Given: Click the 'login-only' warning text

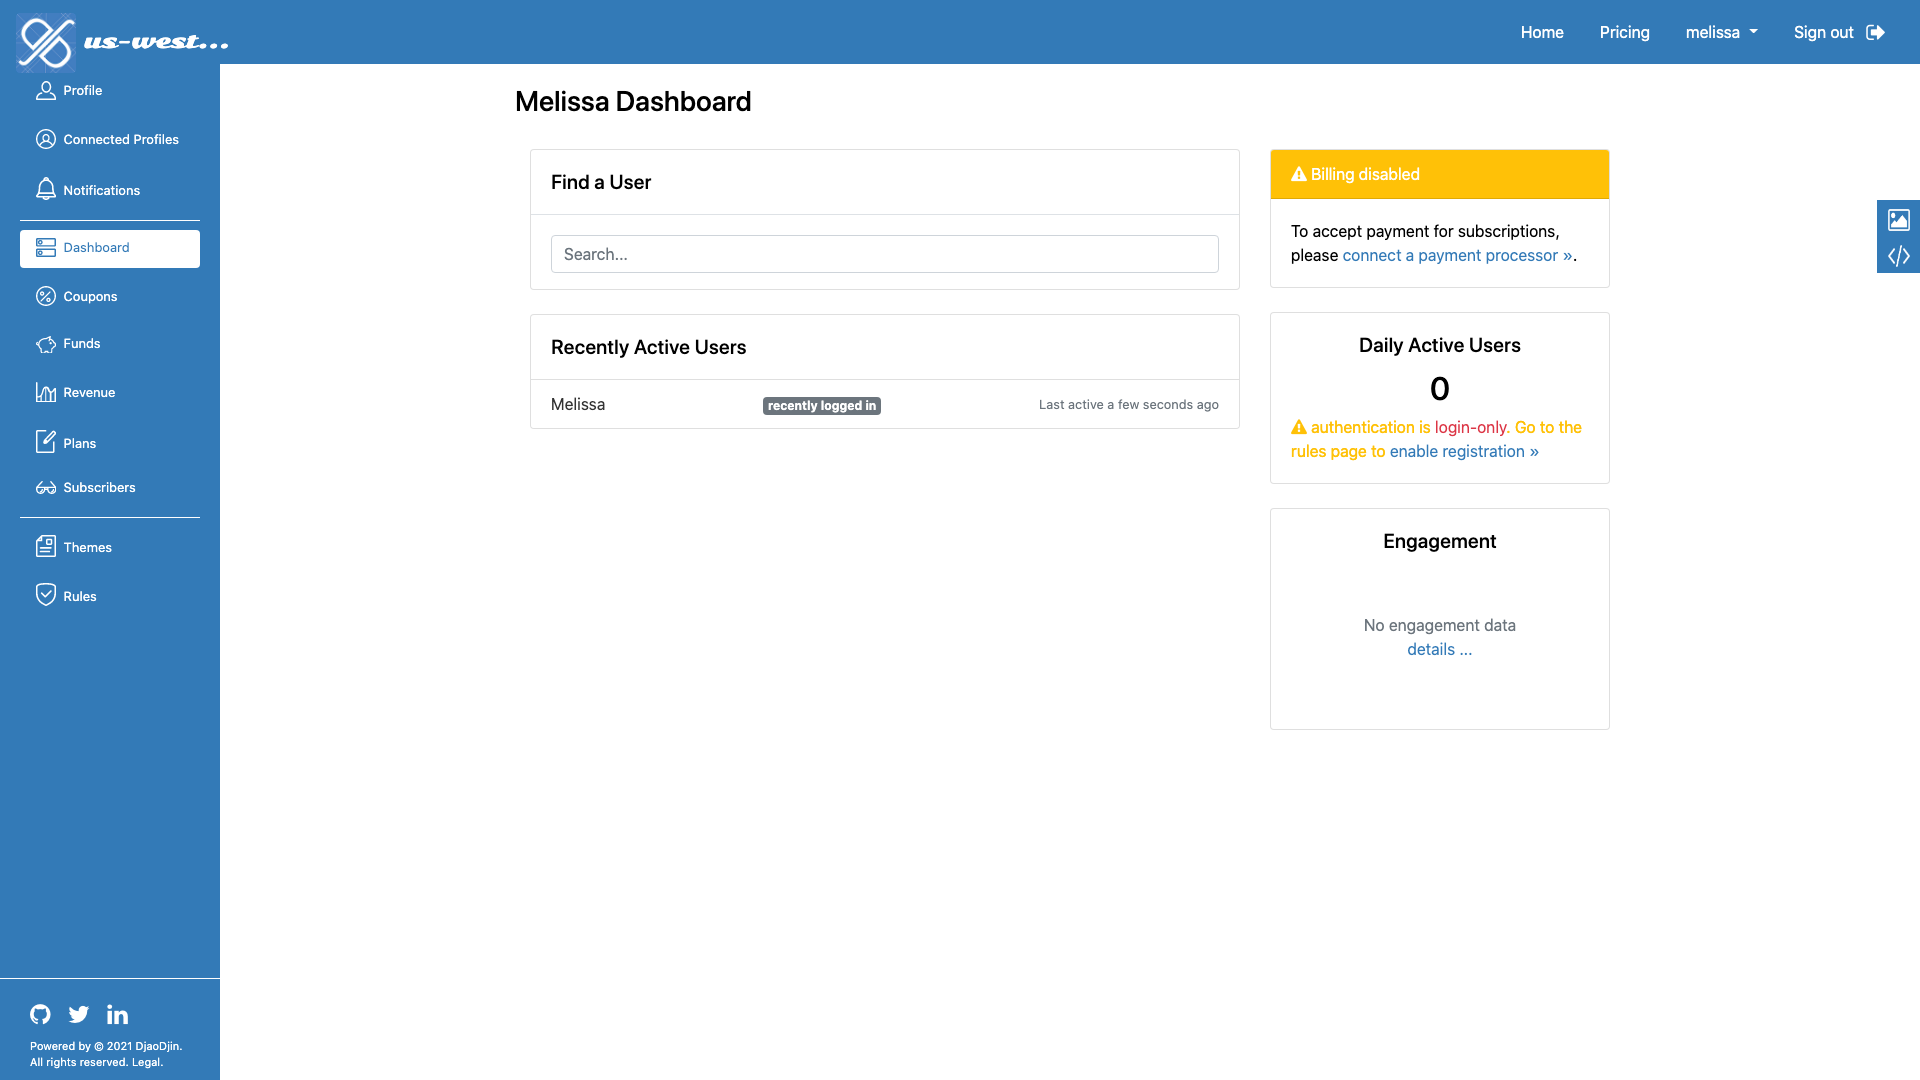Looking at the screenshot, I should 1470,428.
